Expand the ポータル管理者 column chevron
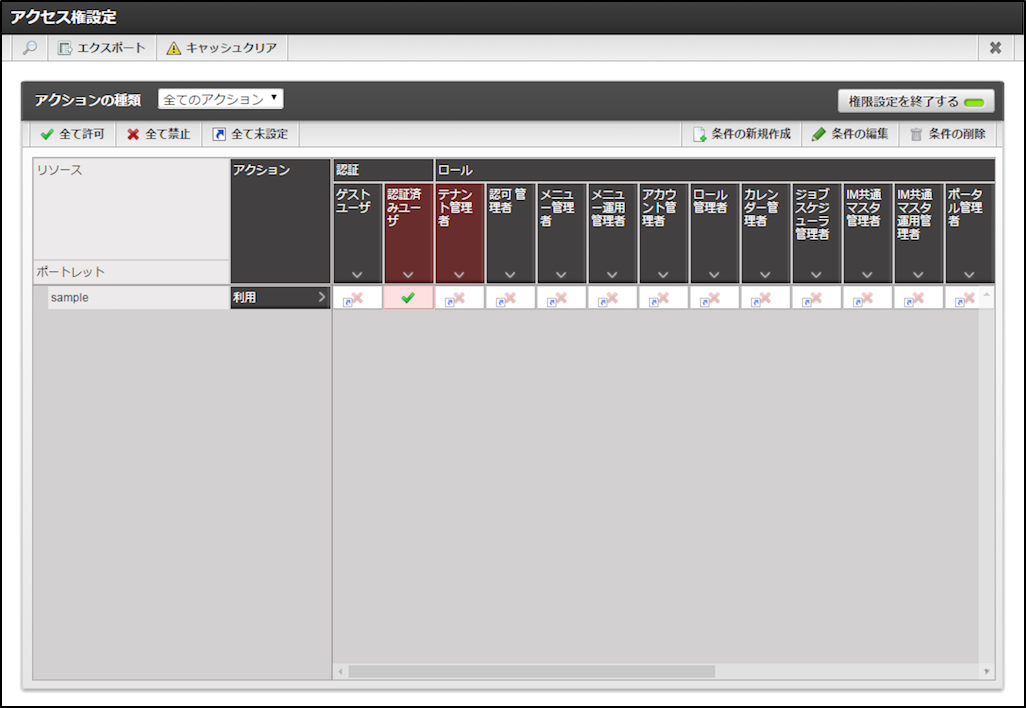This screenshot has width=1026, height=708. click(x=969, y=275)
